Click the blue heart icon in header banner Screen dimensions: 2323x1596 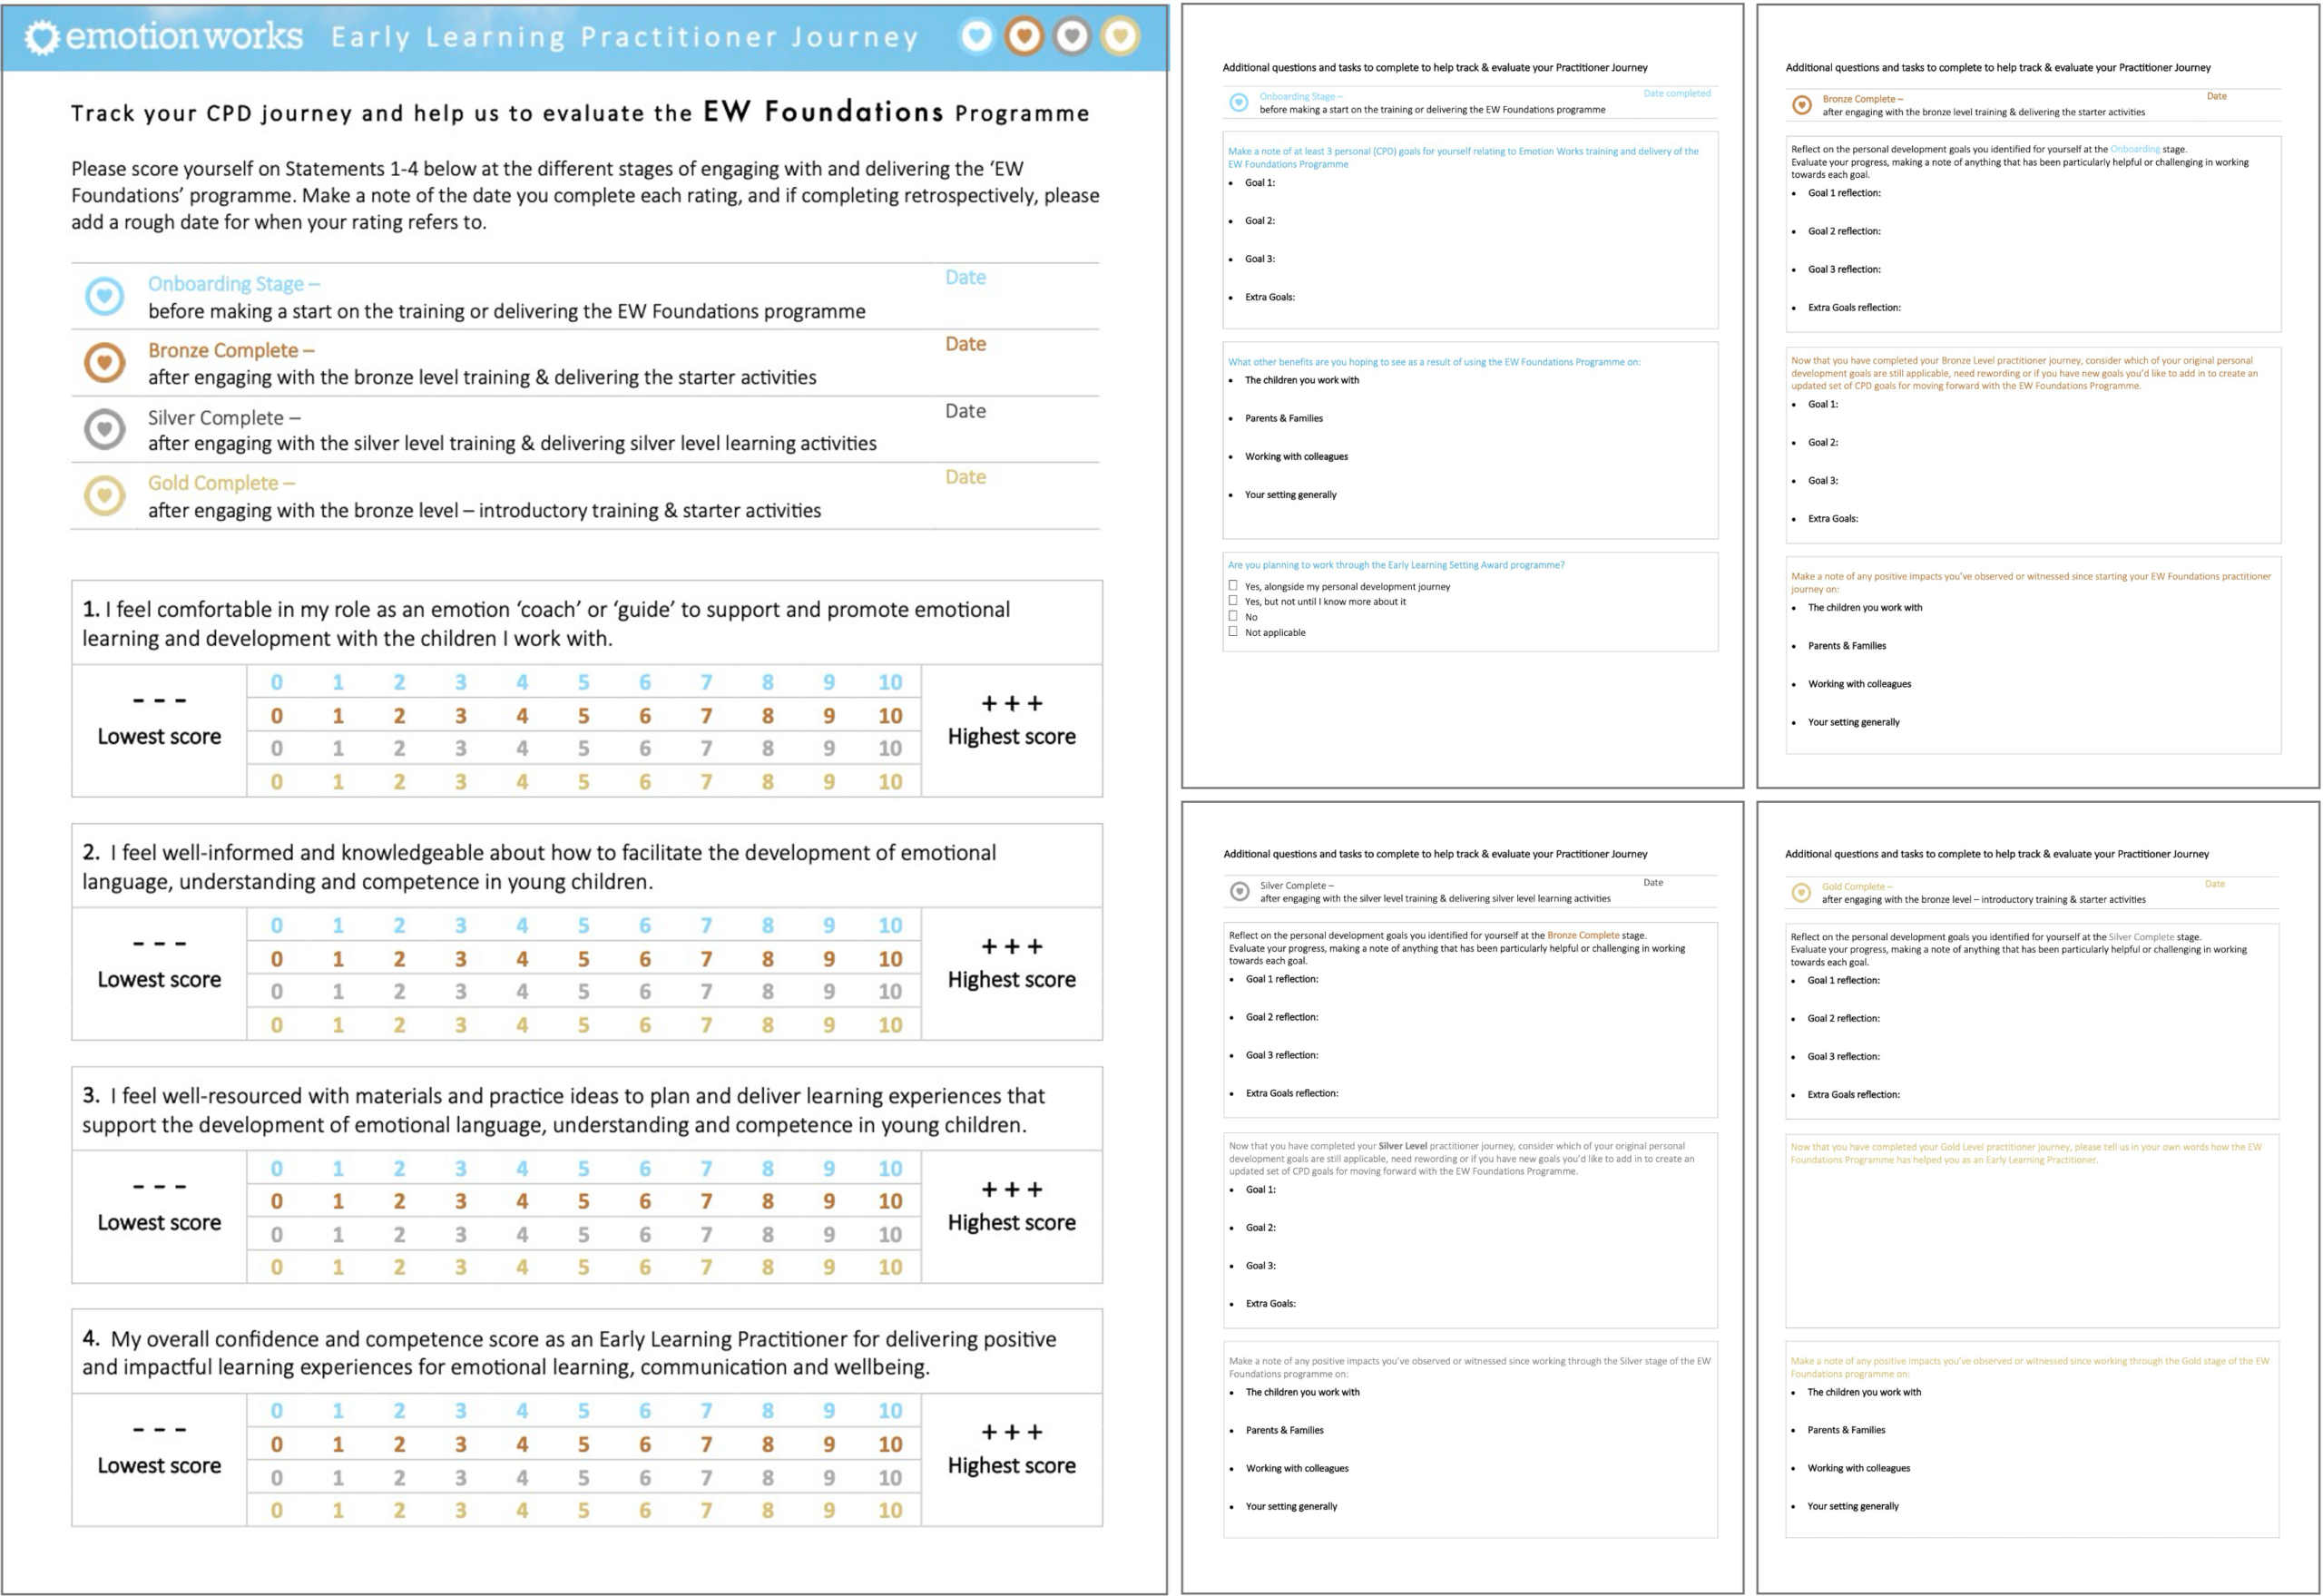(x=976, y=37)
